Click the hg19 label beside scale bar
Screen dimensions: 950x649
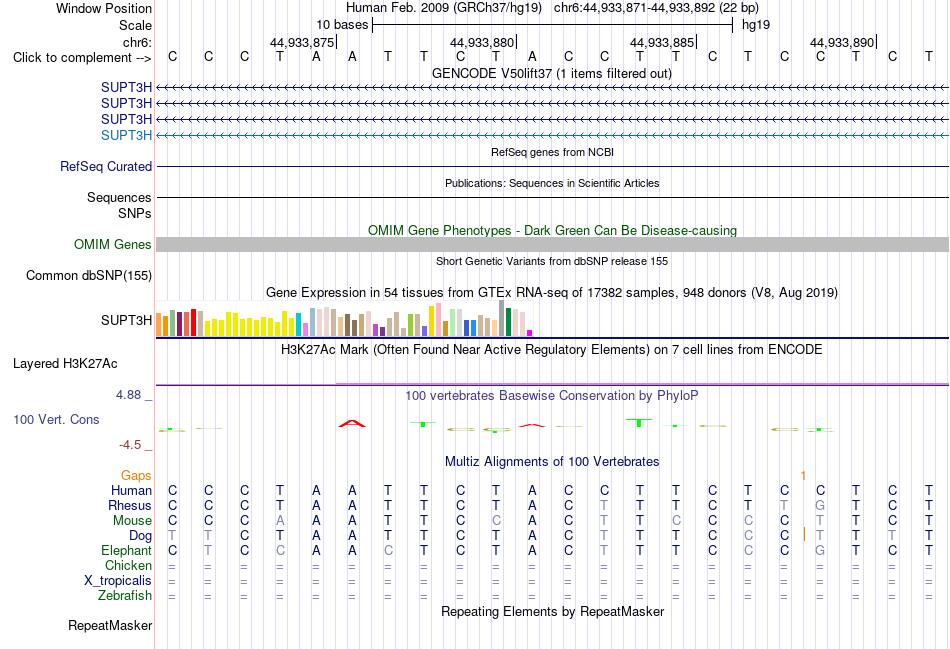pos(756,25)
